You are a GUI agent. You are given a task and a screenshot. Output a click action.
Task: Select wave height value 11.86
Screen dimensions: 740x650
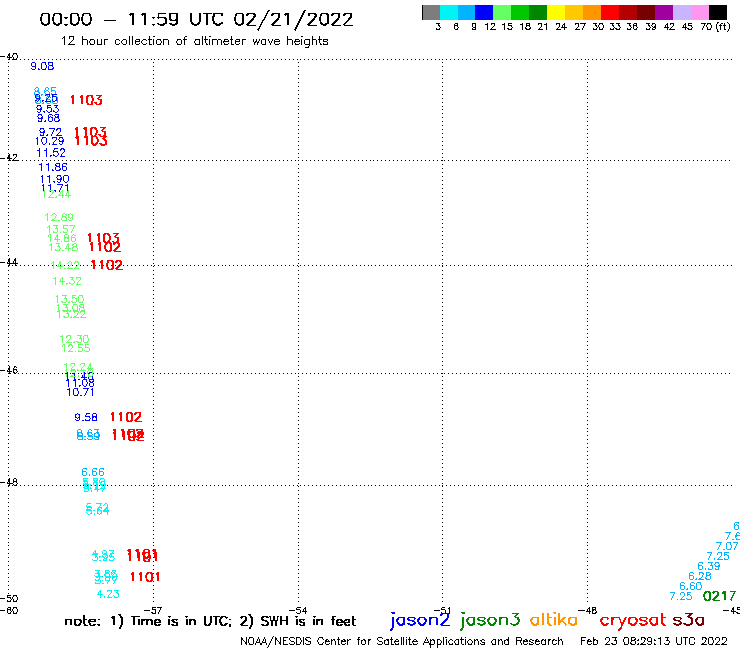53,167
